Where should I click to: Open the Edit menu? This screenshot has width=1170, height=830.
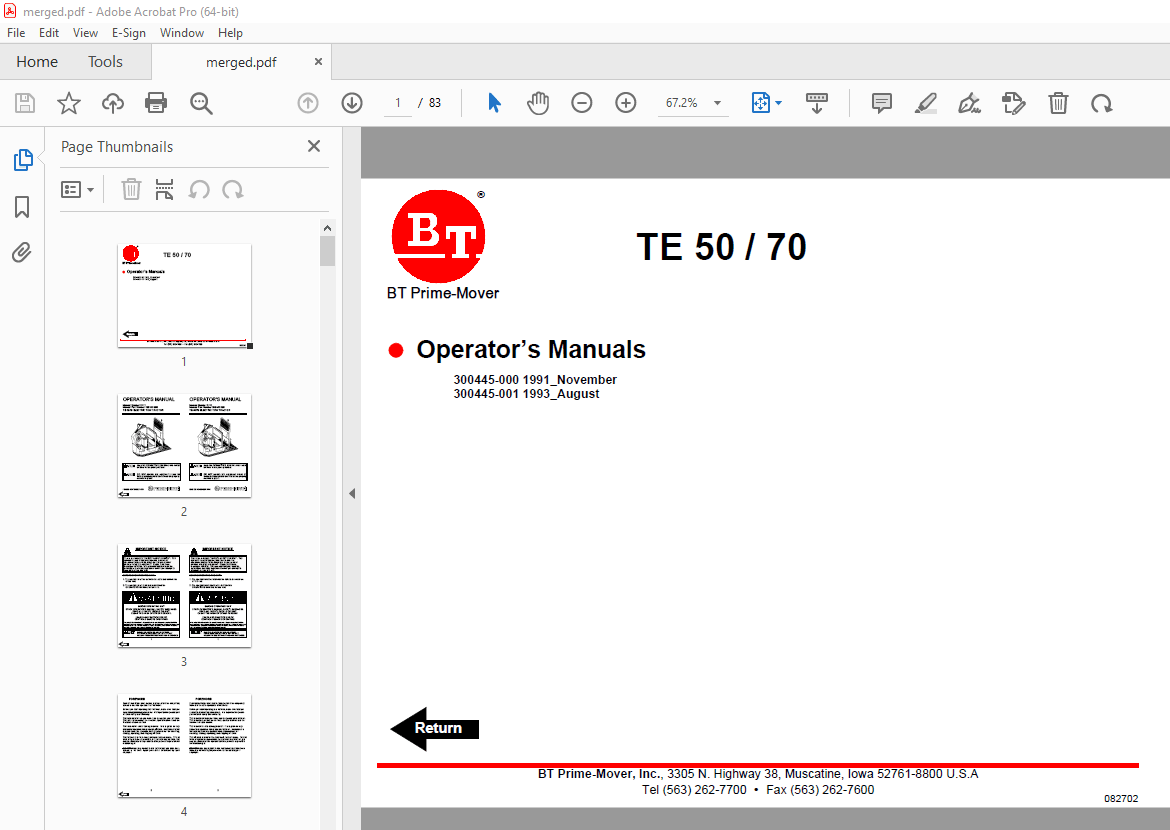[x=49, y=33]
